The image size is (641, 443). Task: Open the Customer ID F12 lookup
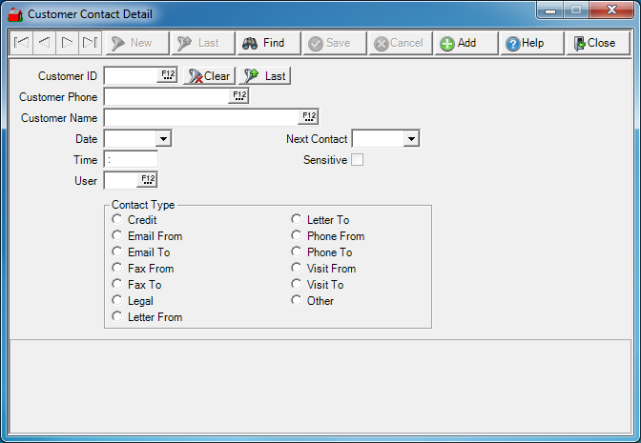167,76
